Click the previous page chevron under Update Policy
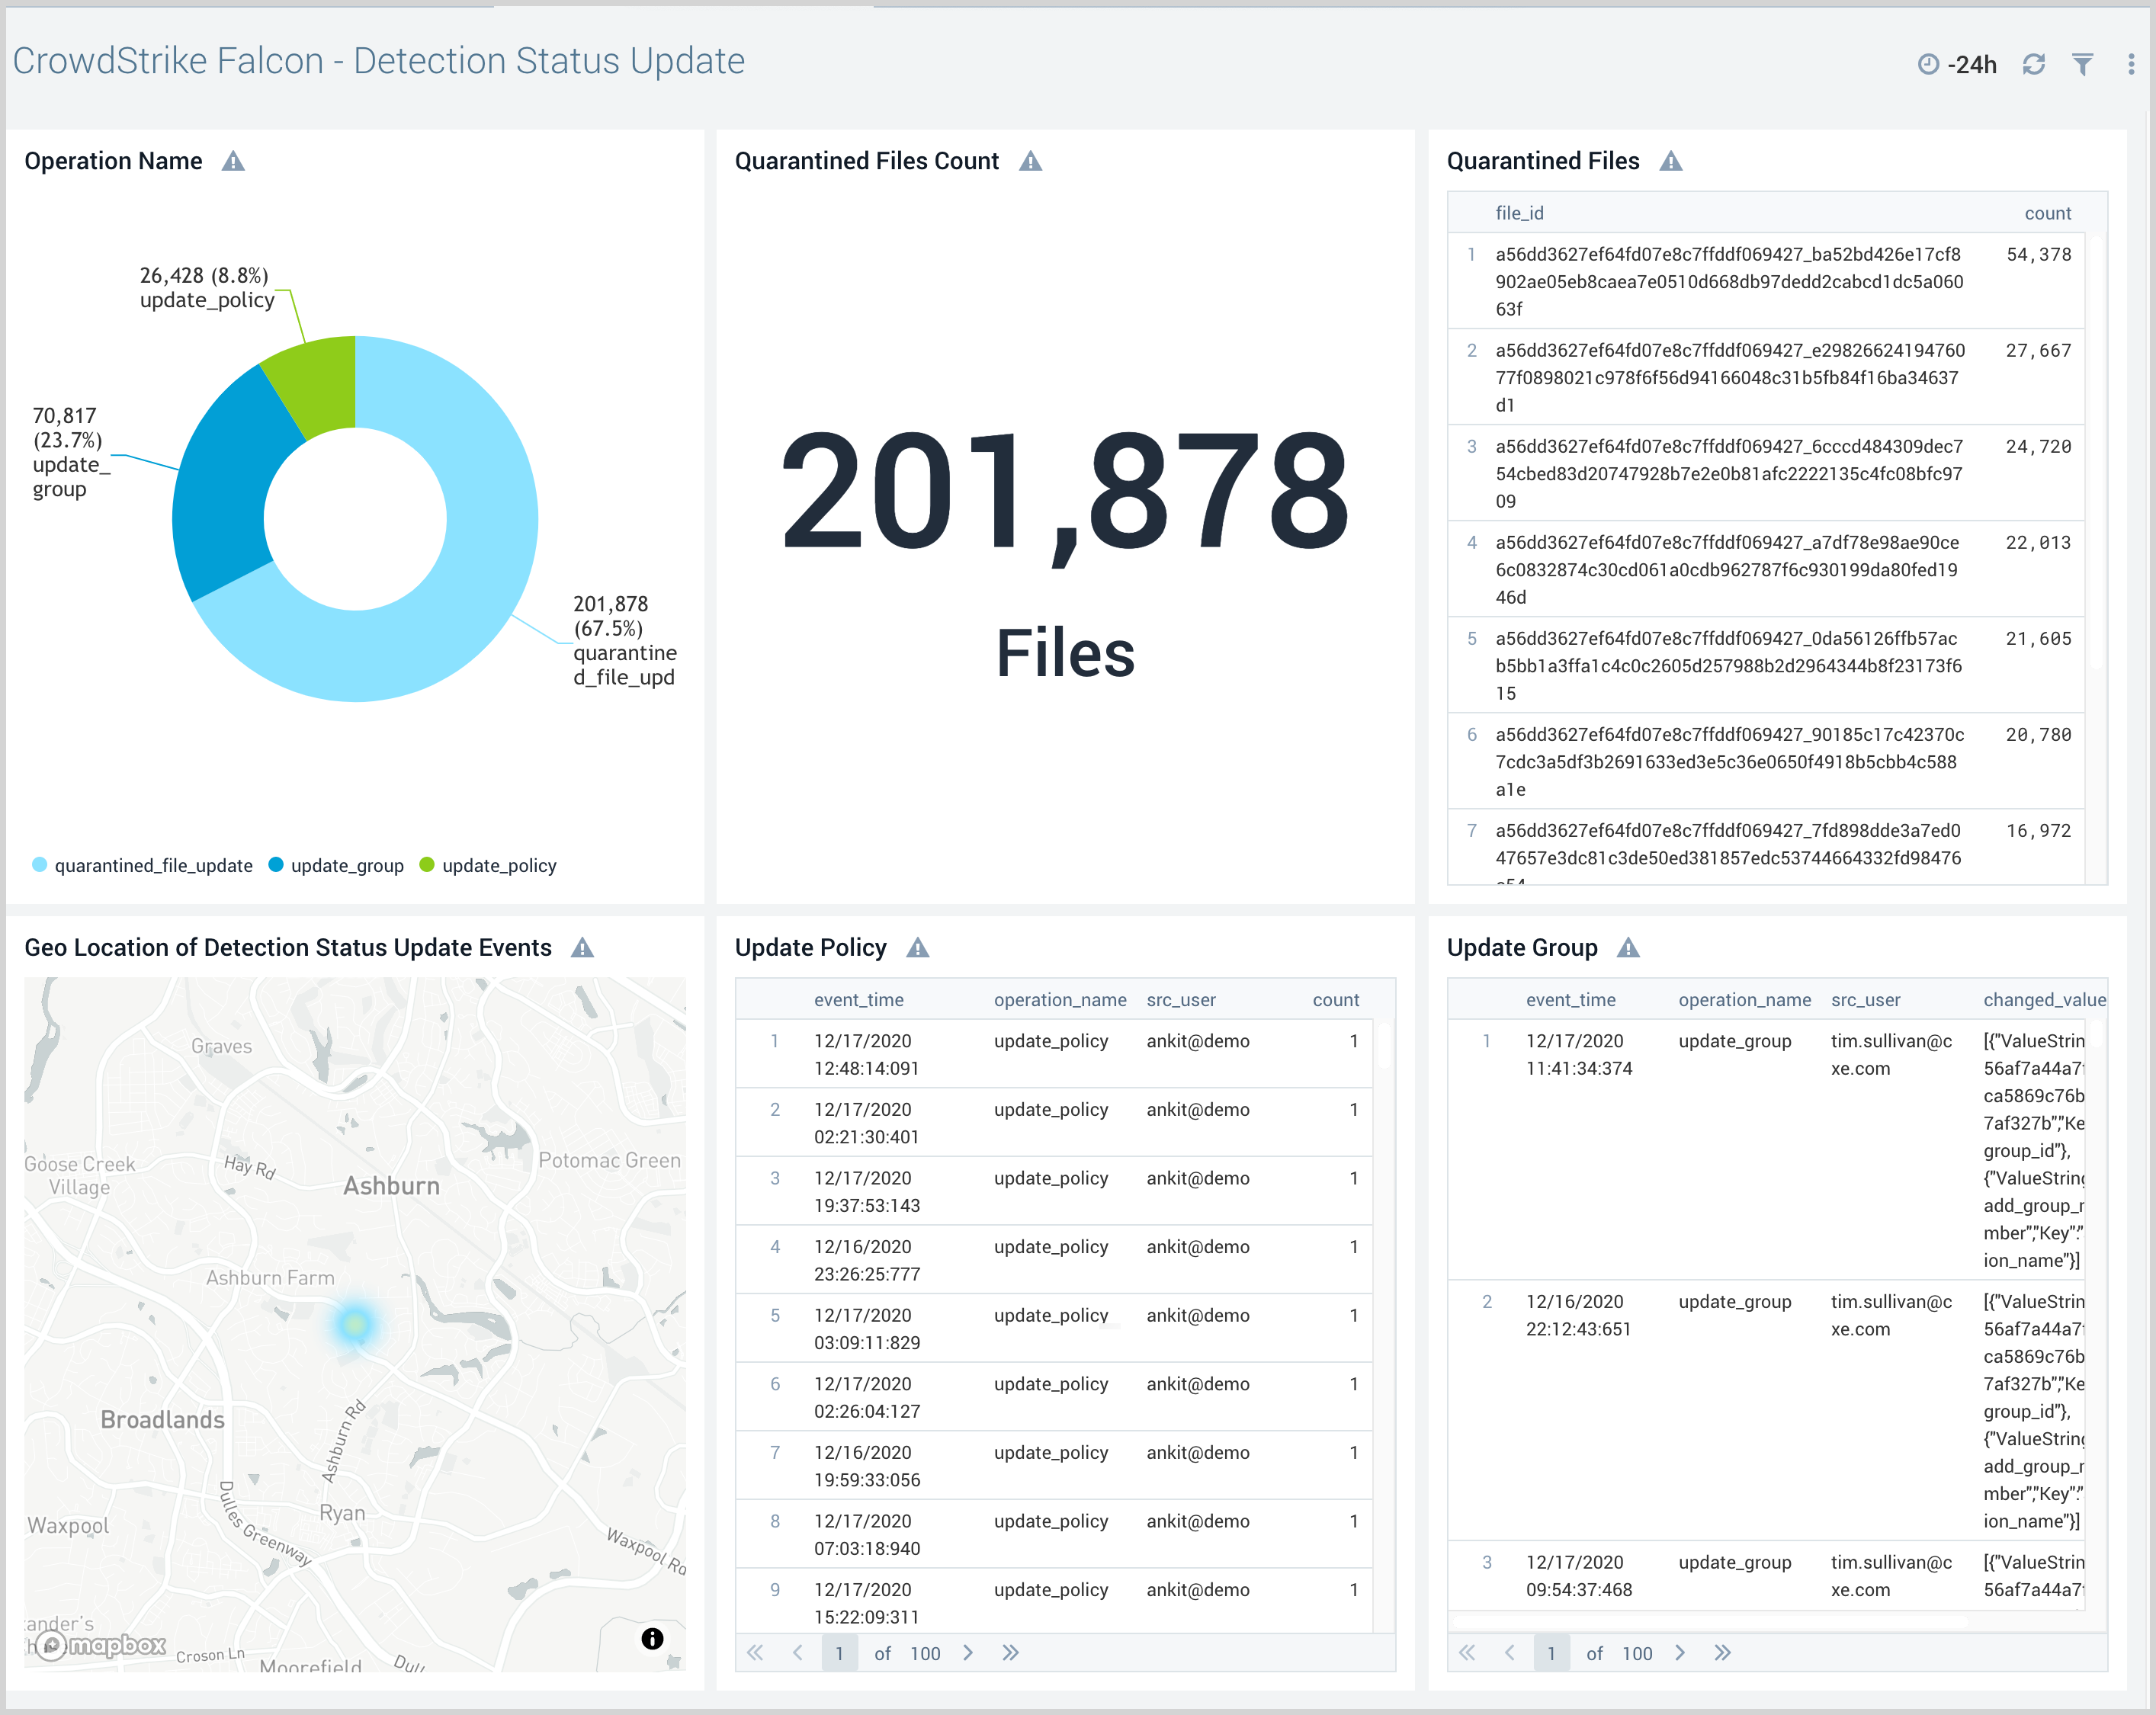The width and height of the screenshot is (2156, 1715). [x=797, y=1653]
